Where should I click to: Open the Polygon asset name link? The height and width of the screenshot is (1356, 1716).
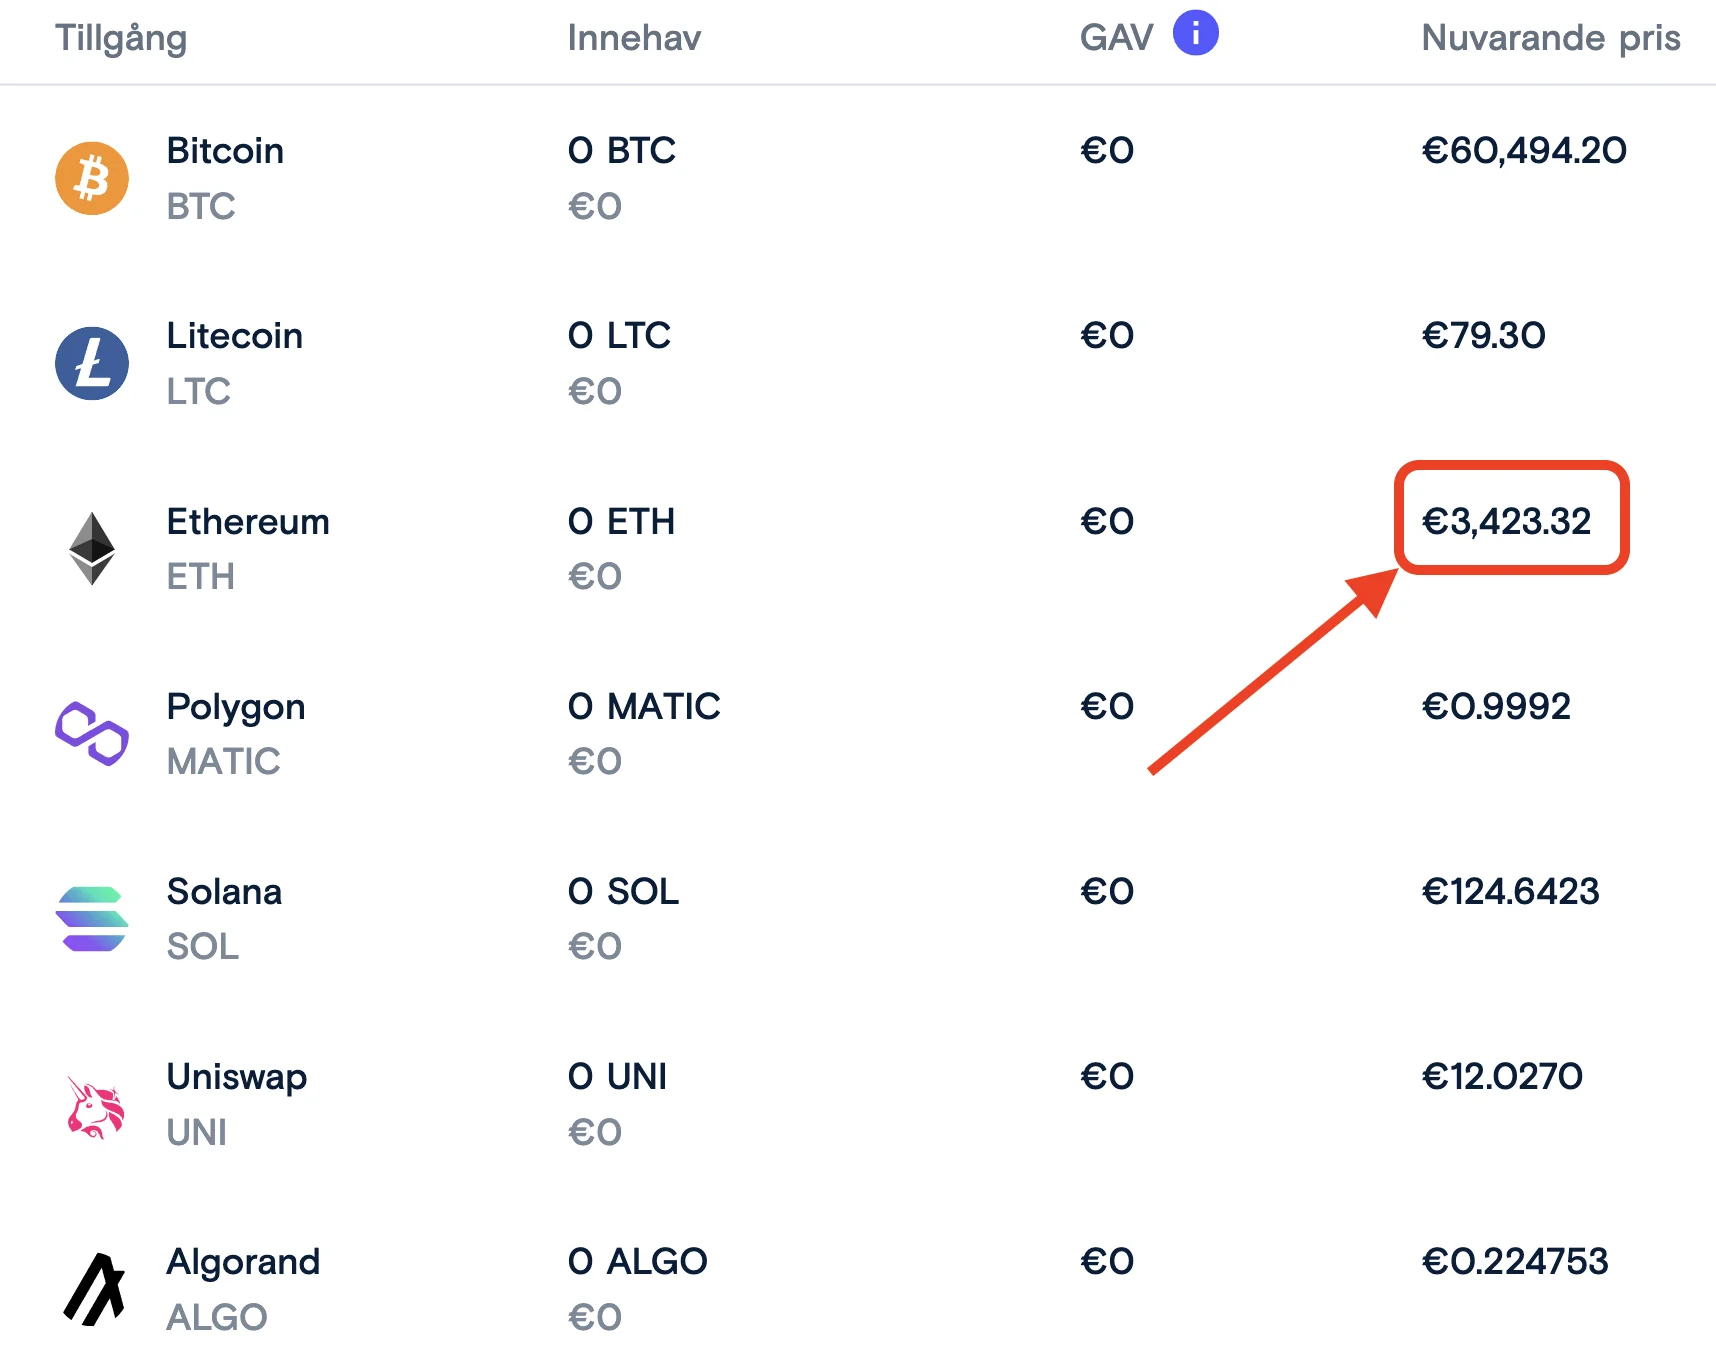coord(236,707)
